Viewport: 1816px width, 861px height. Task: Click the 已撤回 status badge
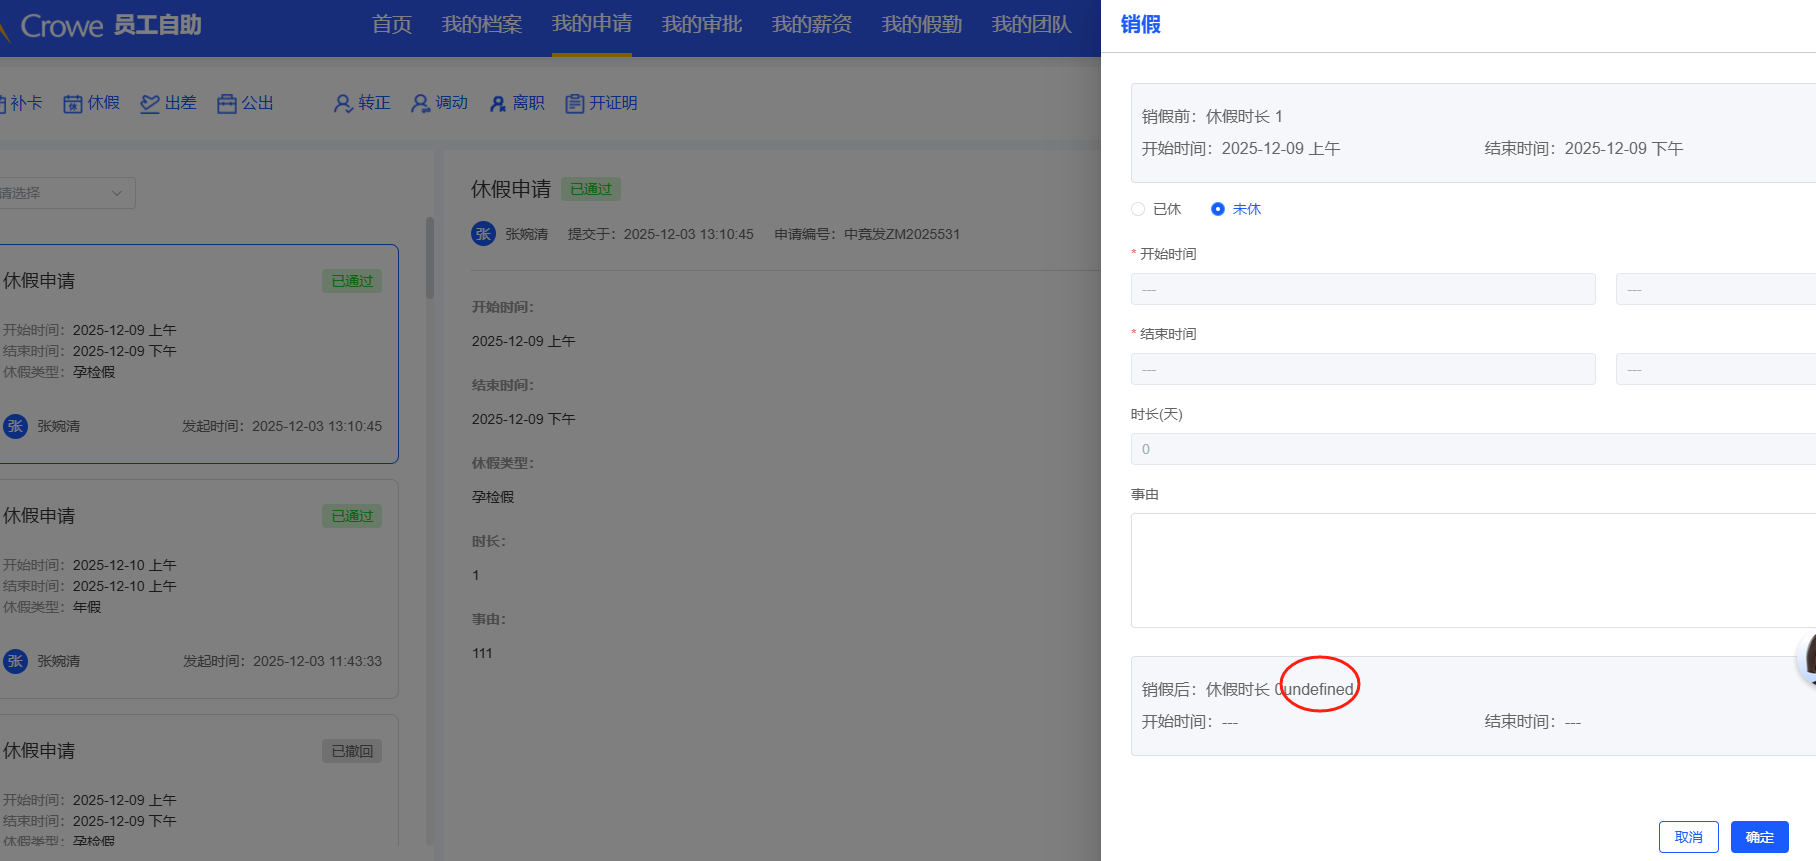point(352,751)
